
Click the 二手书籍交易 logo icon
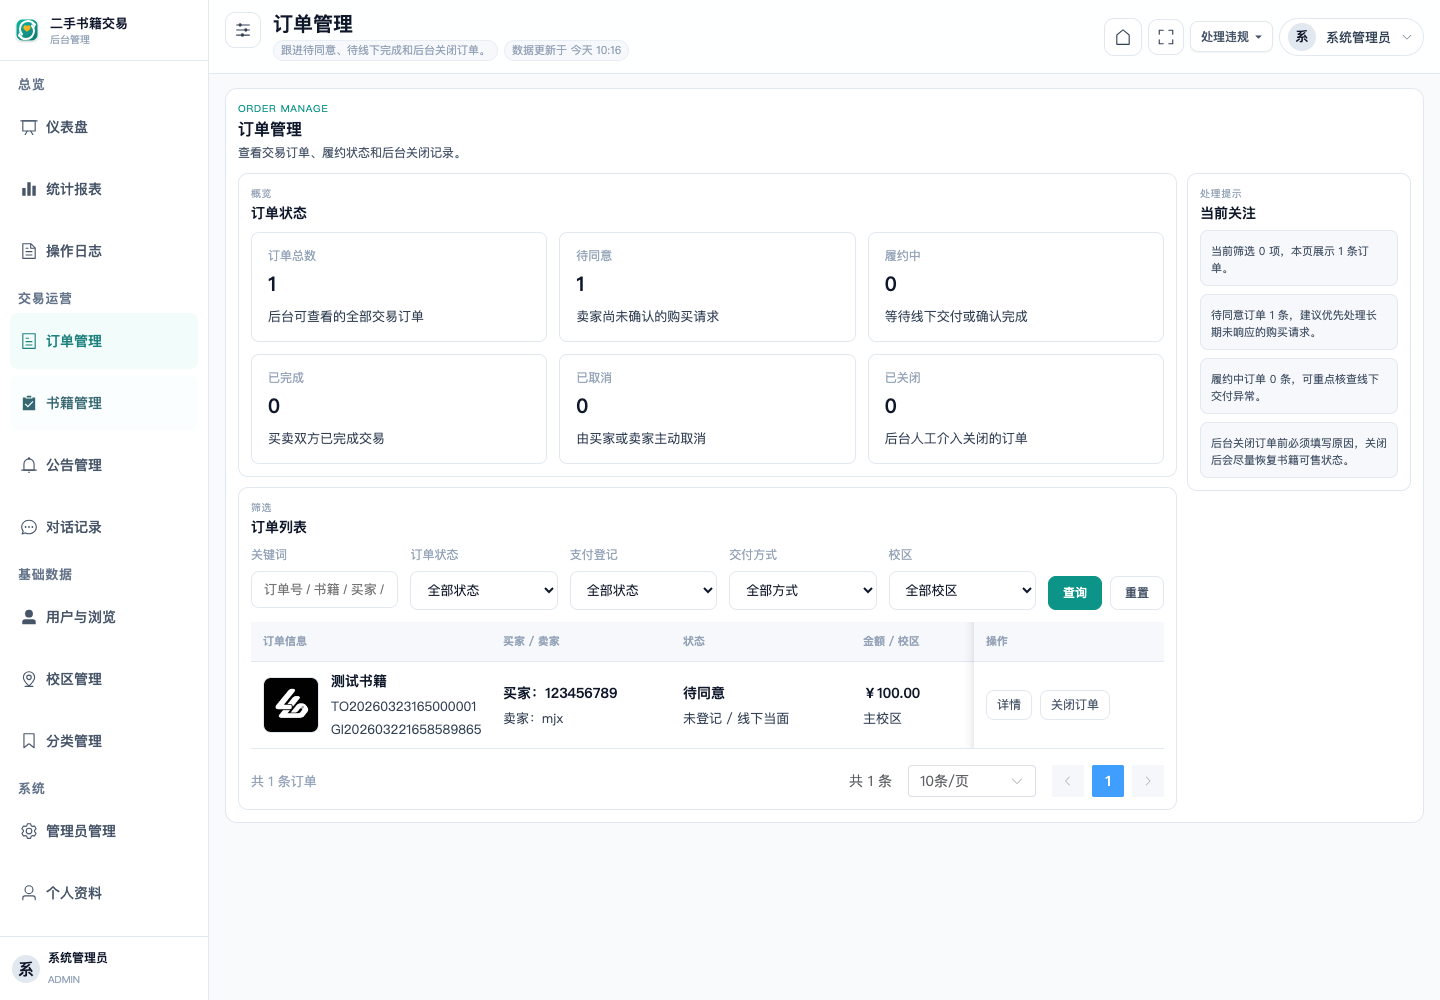pos(27,30)
